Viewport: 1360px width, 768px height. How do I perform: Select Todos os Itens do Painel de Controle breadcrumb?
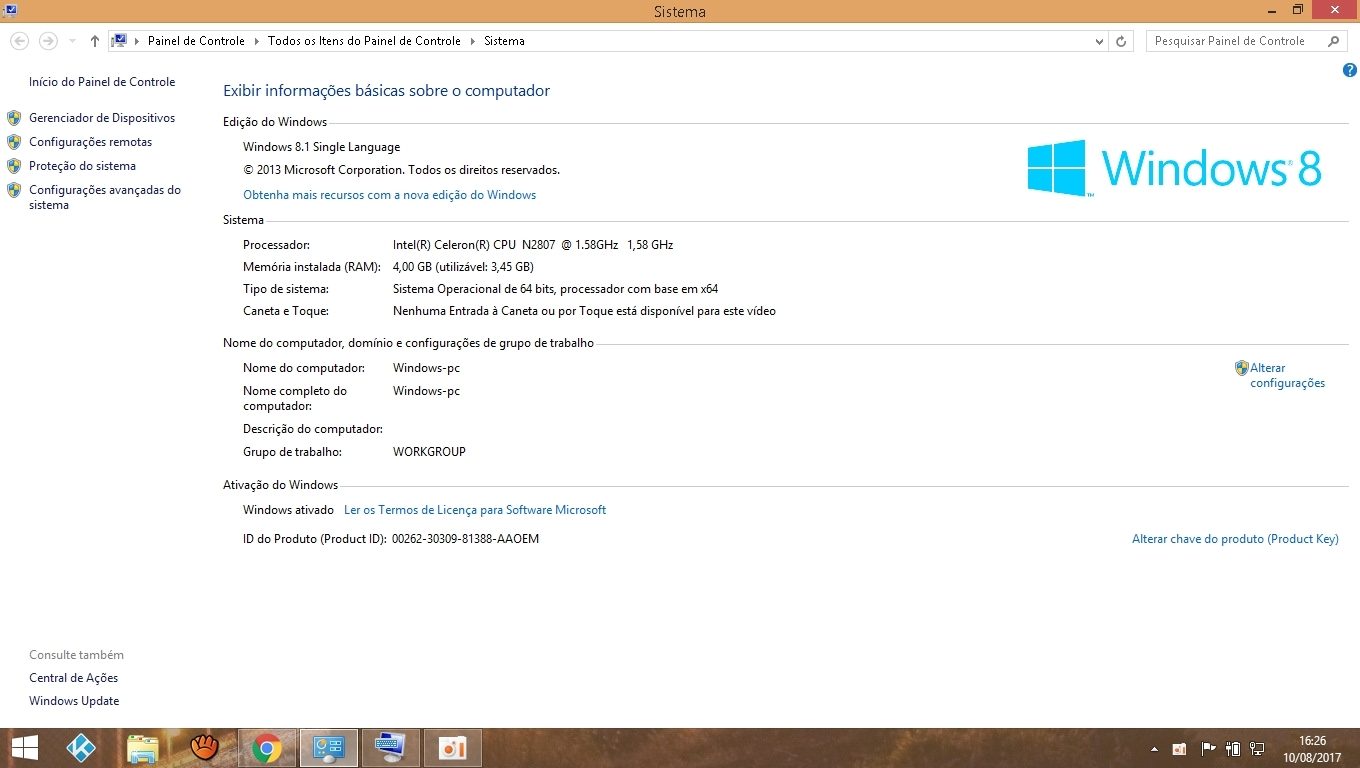point(364,41)
